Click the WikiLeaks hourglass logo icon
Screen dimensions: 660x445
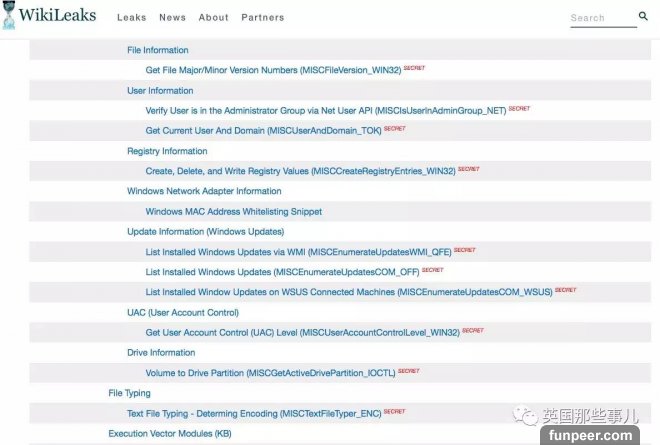(x=9, y=16)
